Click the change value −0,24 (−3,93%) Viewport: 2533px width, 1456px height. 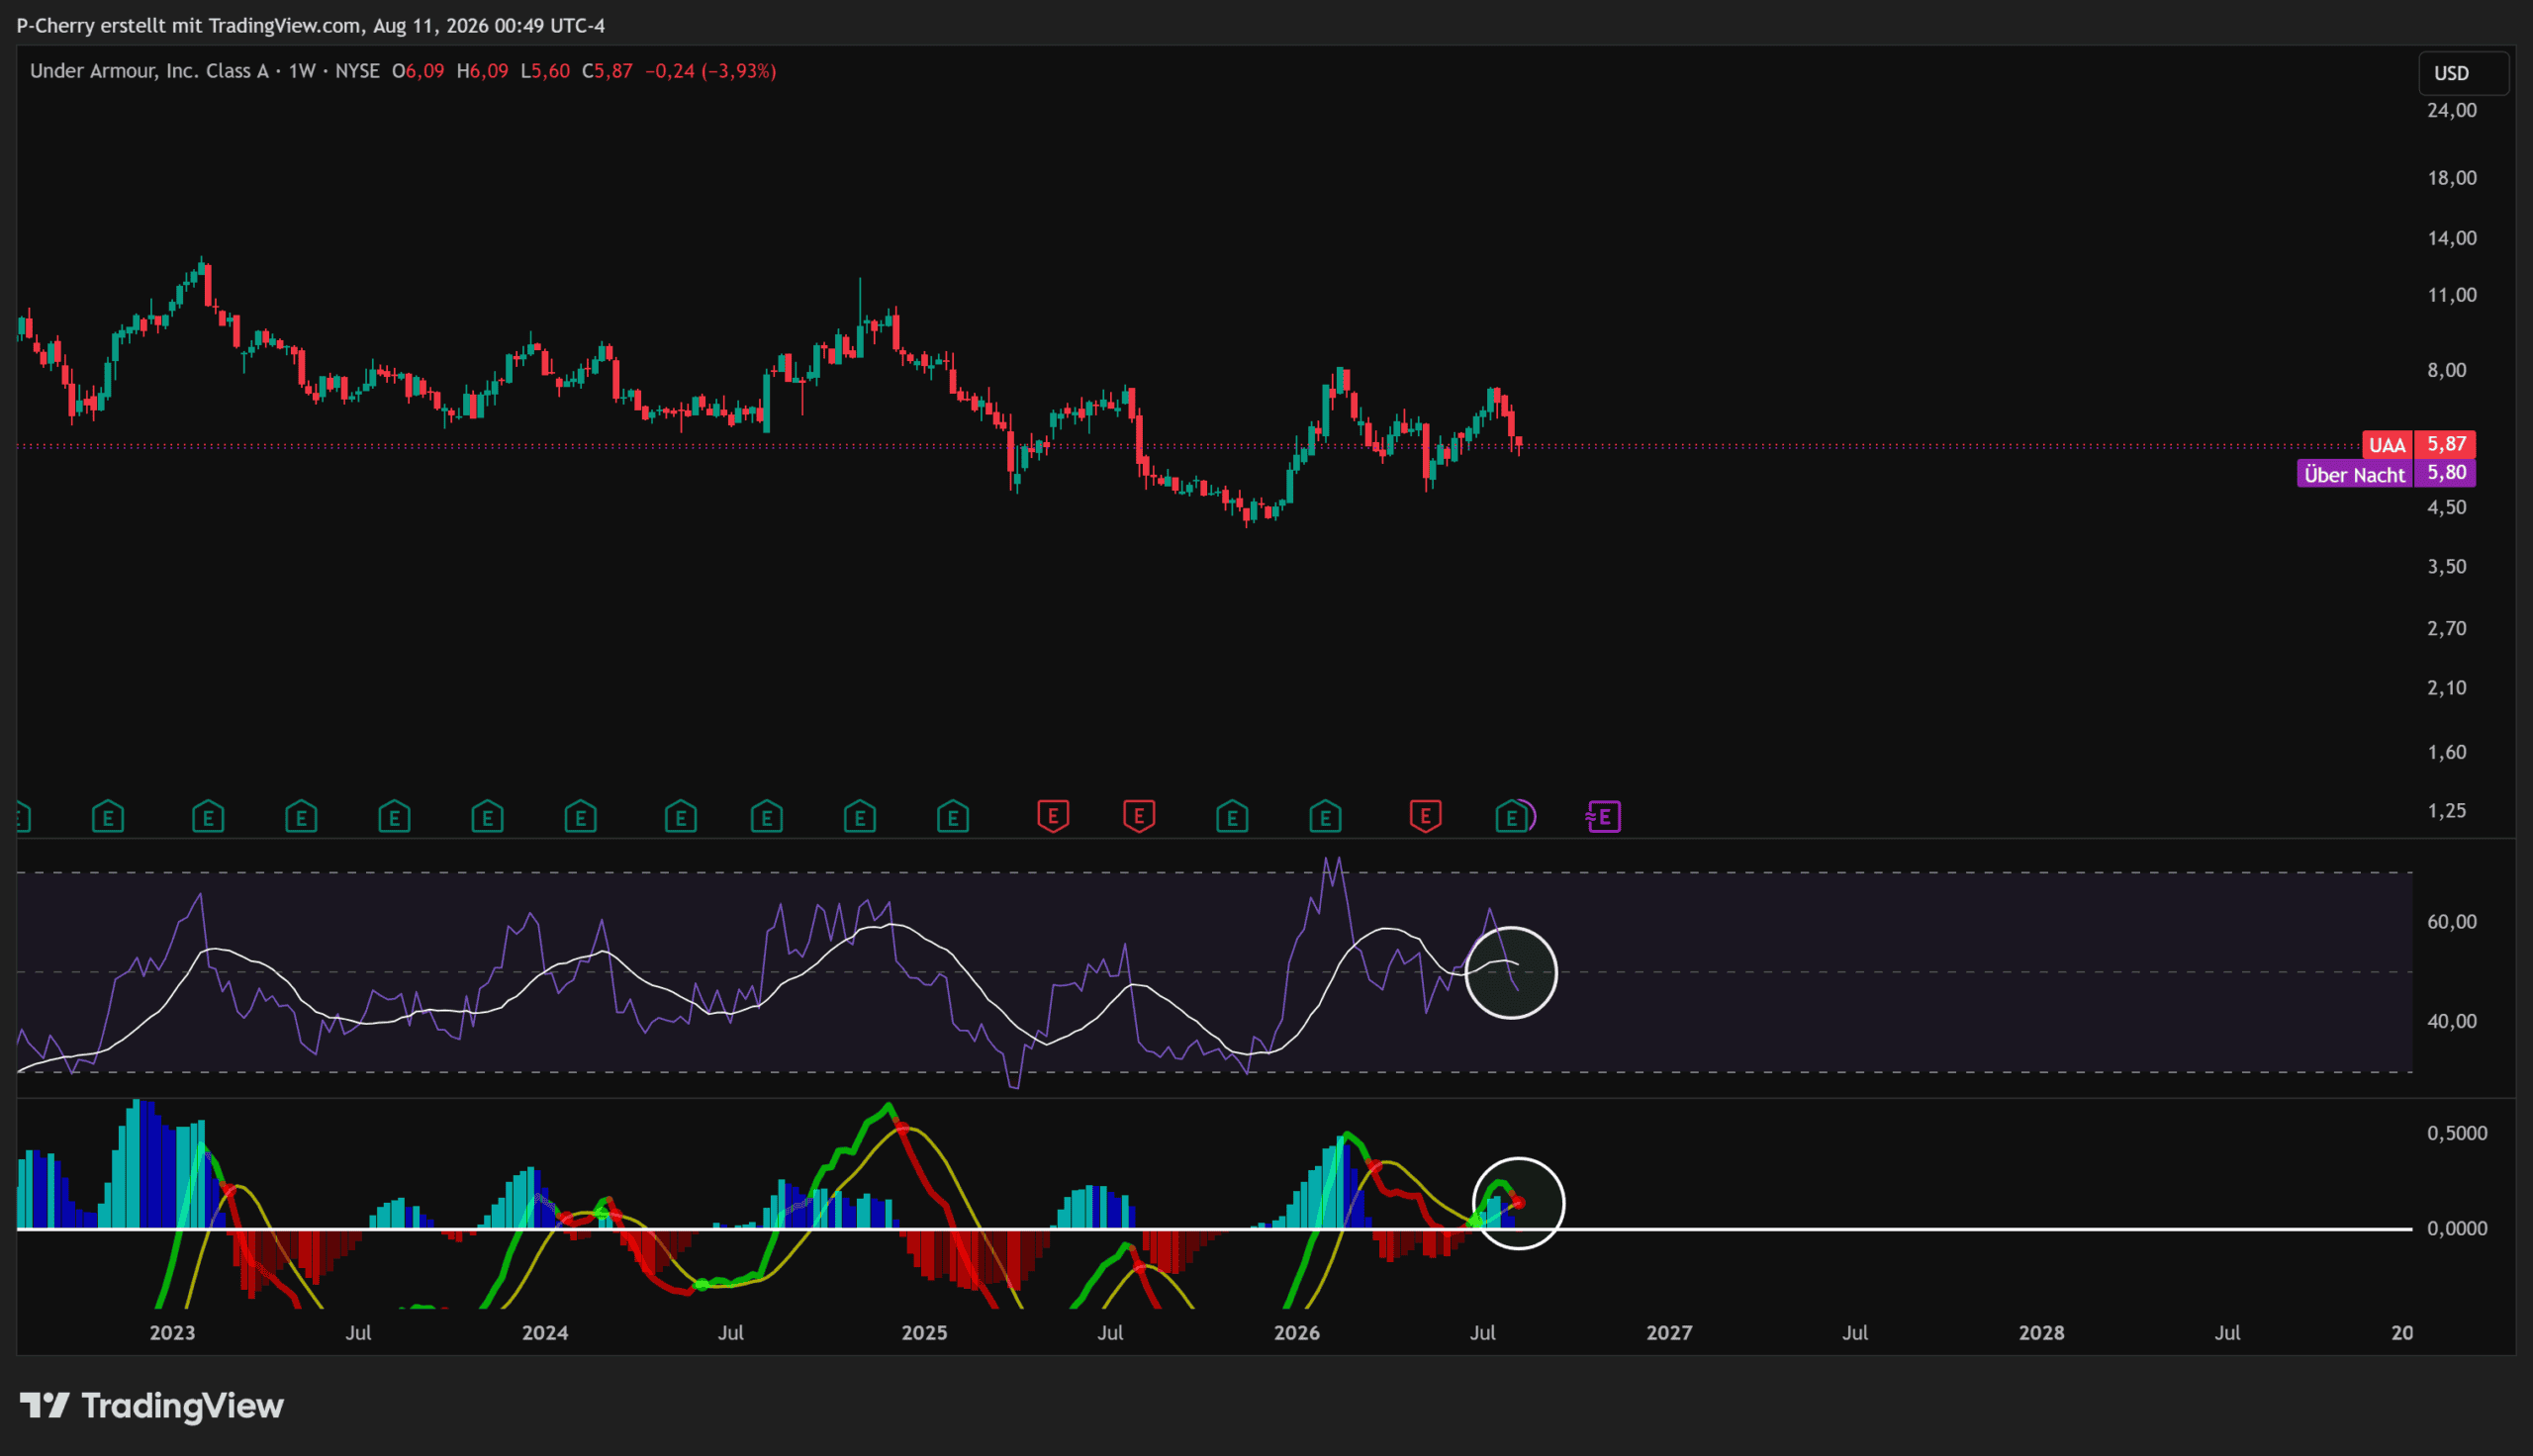pos(711,71)
